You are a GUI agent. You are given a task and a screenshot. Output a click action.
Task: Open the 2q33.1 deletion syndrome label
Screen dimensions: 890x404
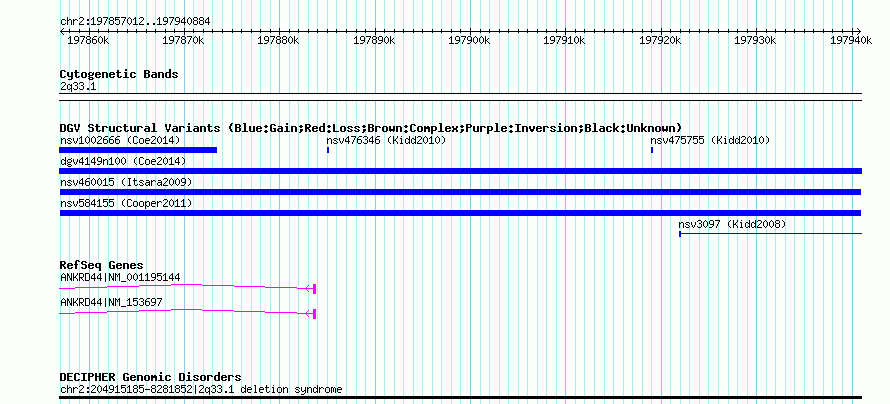coord(201,389)
